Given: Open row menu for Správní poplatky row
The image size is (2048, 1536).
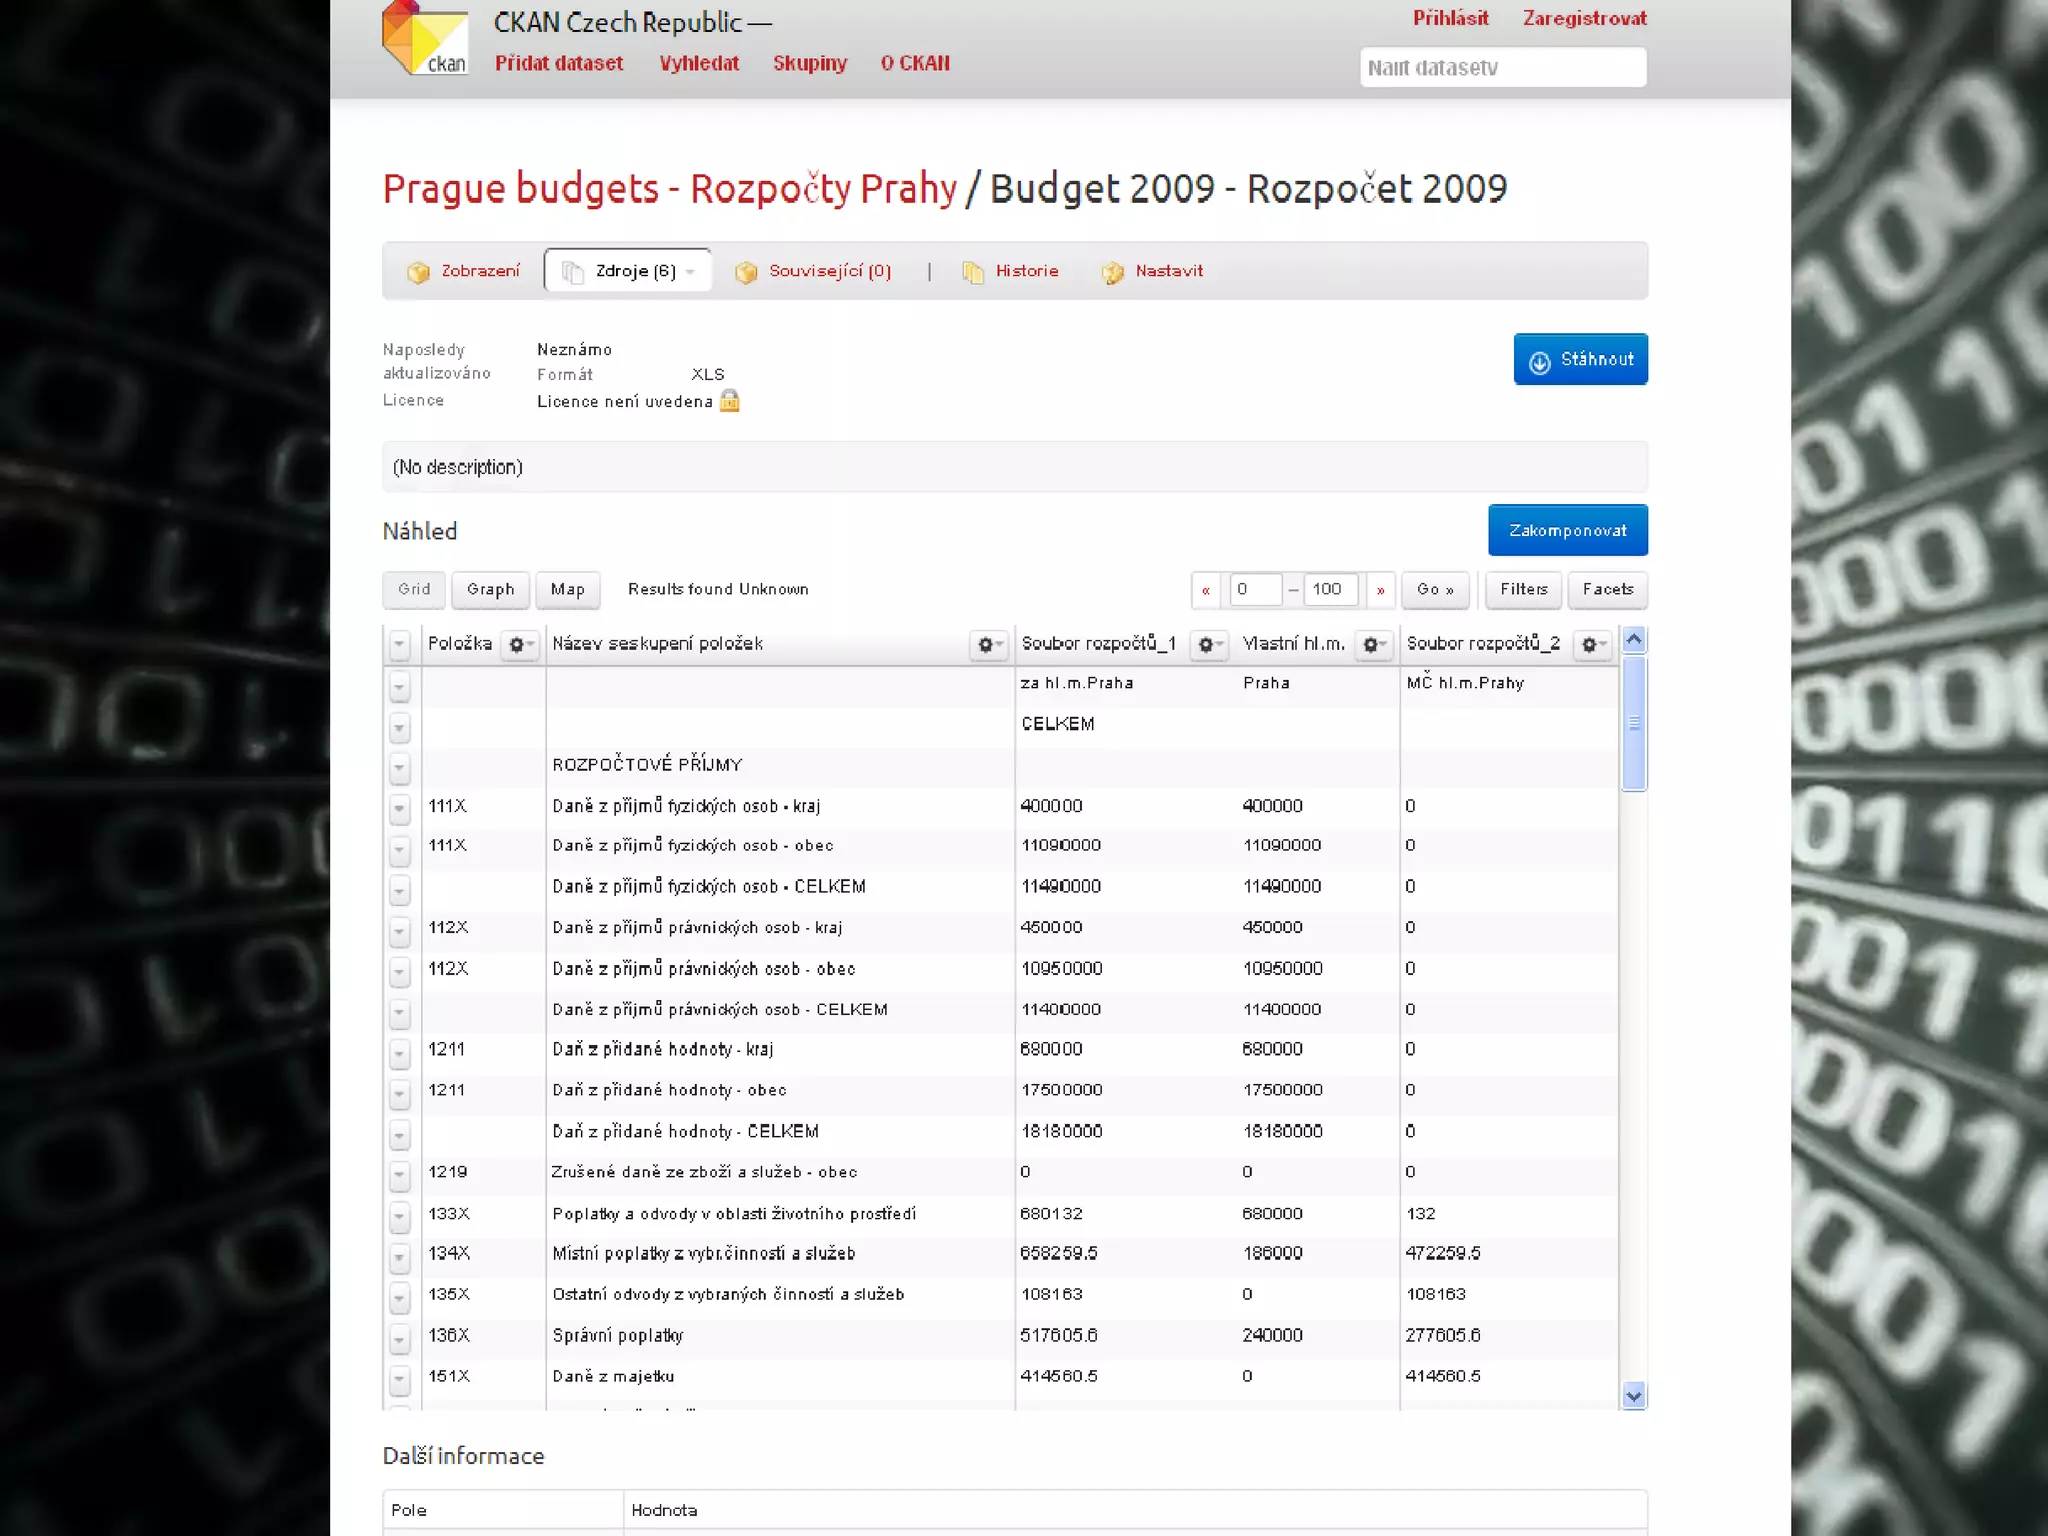Looking at the screenshot, I should 399,1337.
